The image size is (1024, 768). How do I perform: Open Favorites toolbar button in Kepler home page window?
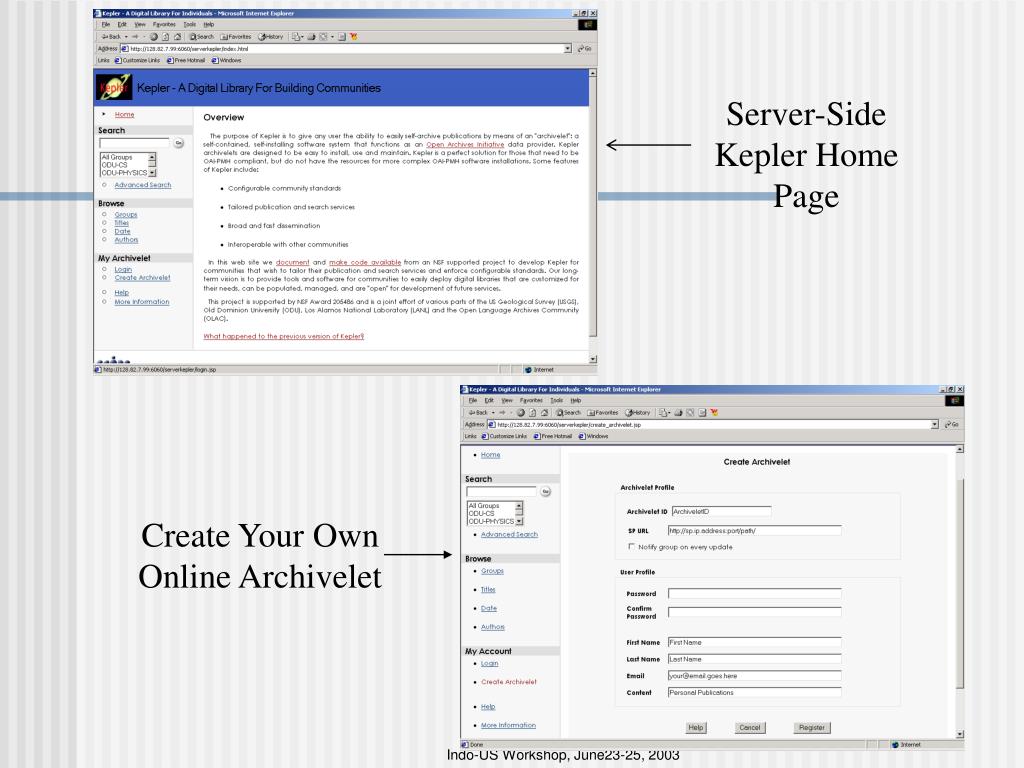(236, 37)
